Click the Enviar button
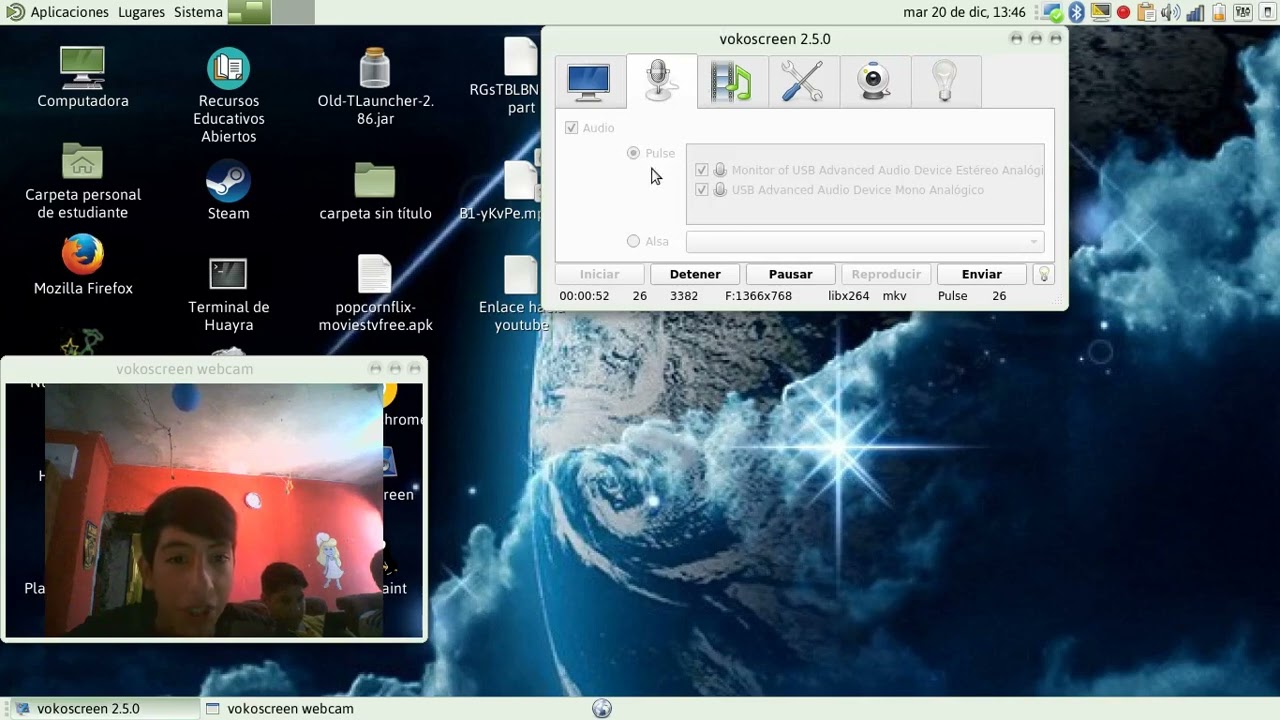This screenshot has width=1280, height=720. point(981,274)
